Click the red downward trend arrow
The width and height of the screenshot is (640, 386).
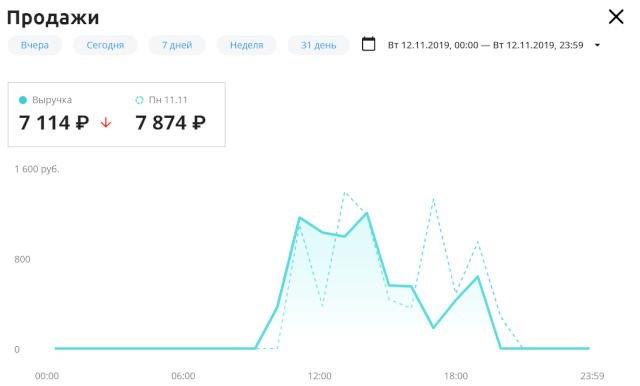coord(106,122)
